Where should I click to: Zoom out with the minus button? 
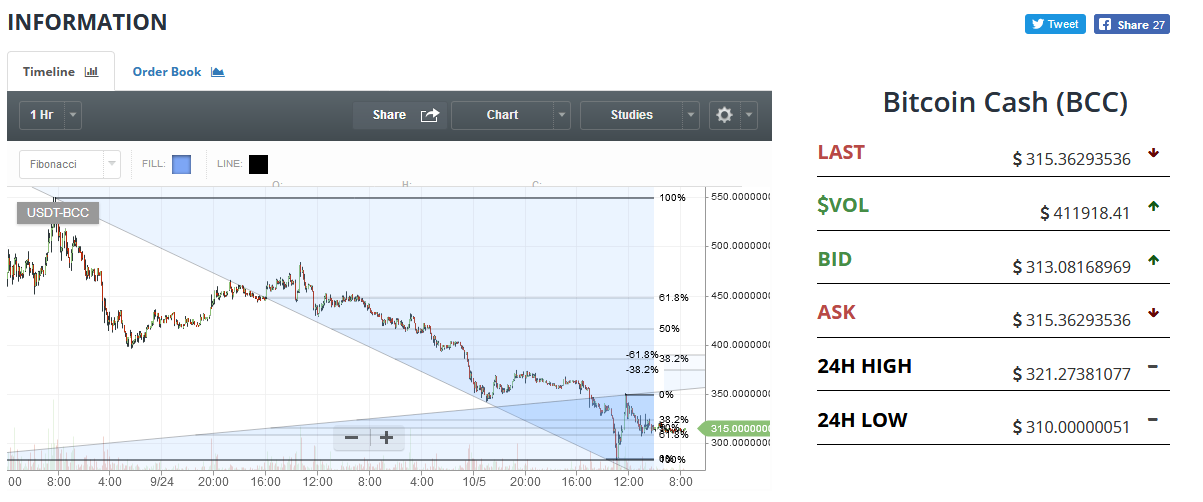pos(351,437)
